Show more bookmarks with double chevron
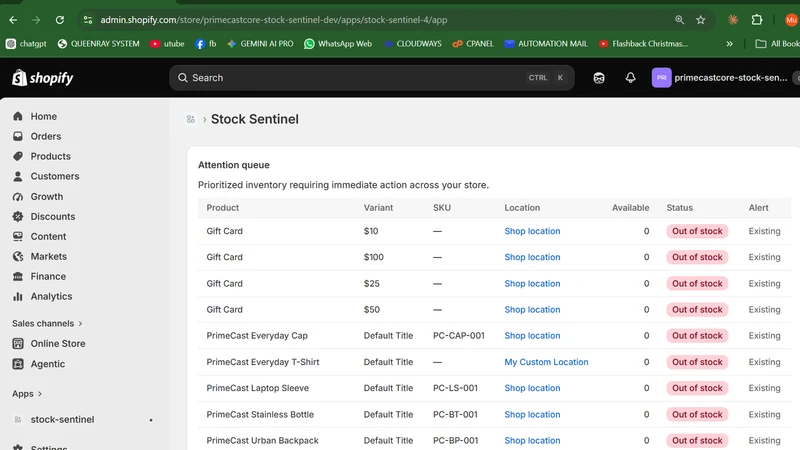This screenshot has width=800, height=450. click(730, 44)
